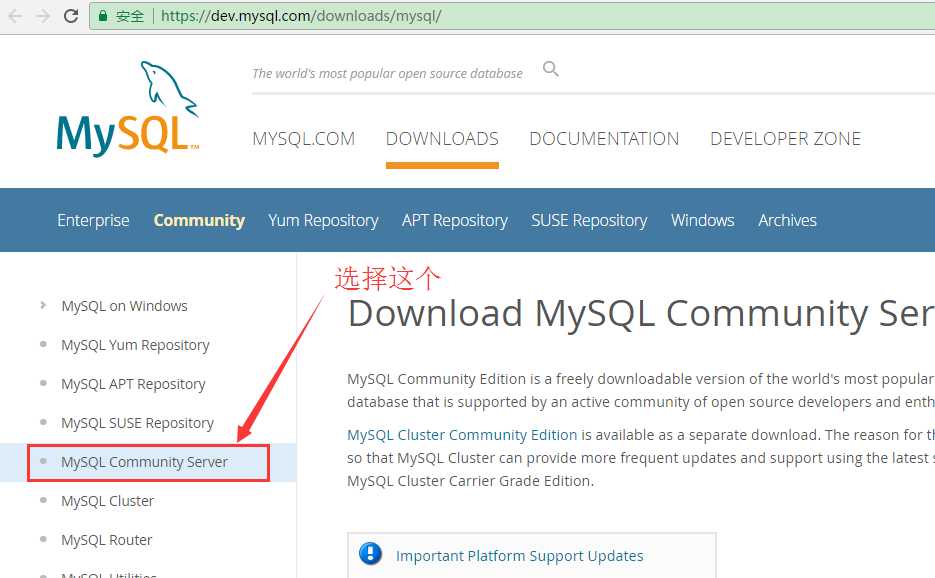Select SUSE Repository in blue bar
Screen dimensions: 935x578
pos(589,221)
